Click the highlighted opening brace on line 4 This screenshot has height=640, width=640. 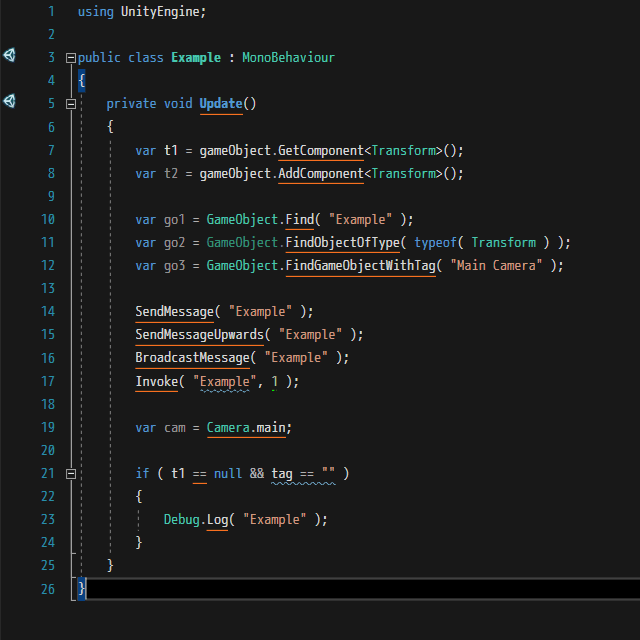[x=82, y=81]
